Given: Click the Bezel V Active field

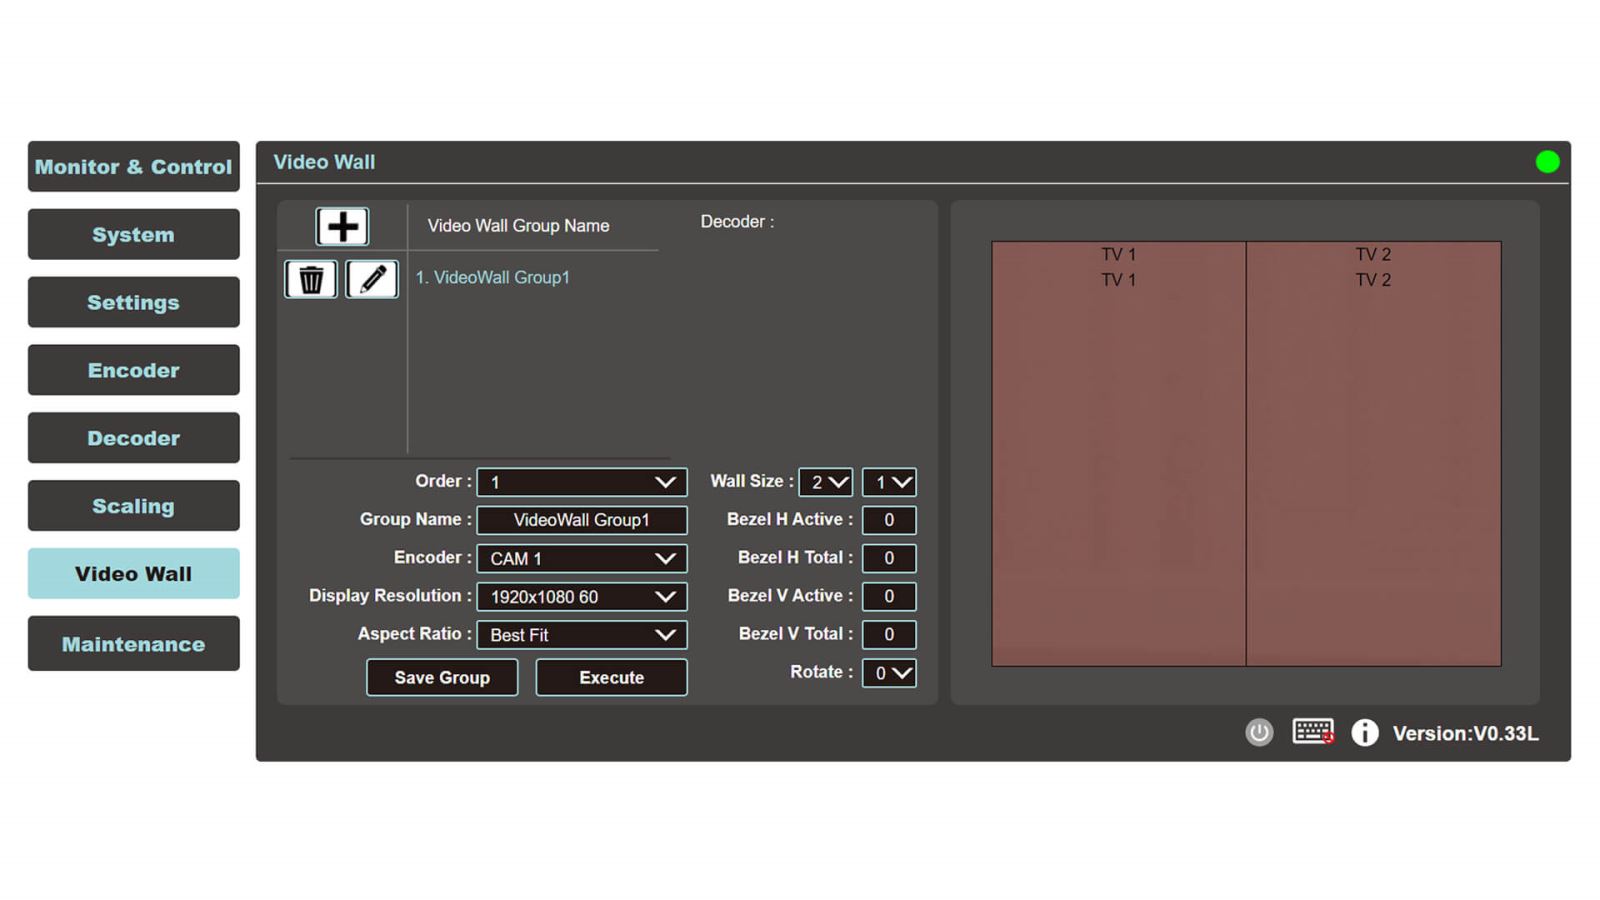Looking at the screenshot, I should tap(889, 596).
